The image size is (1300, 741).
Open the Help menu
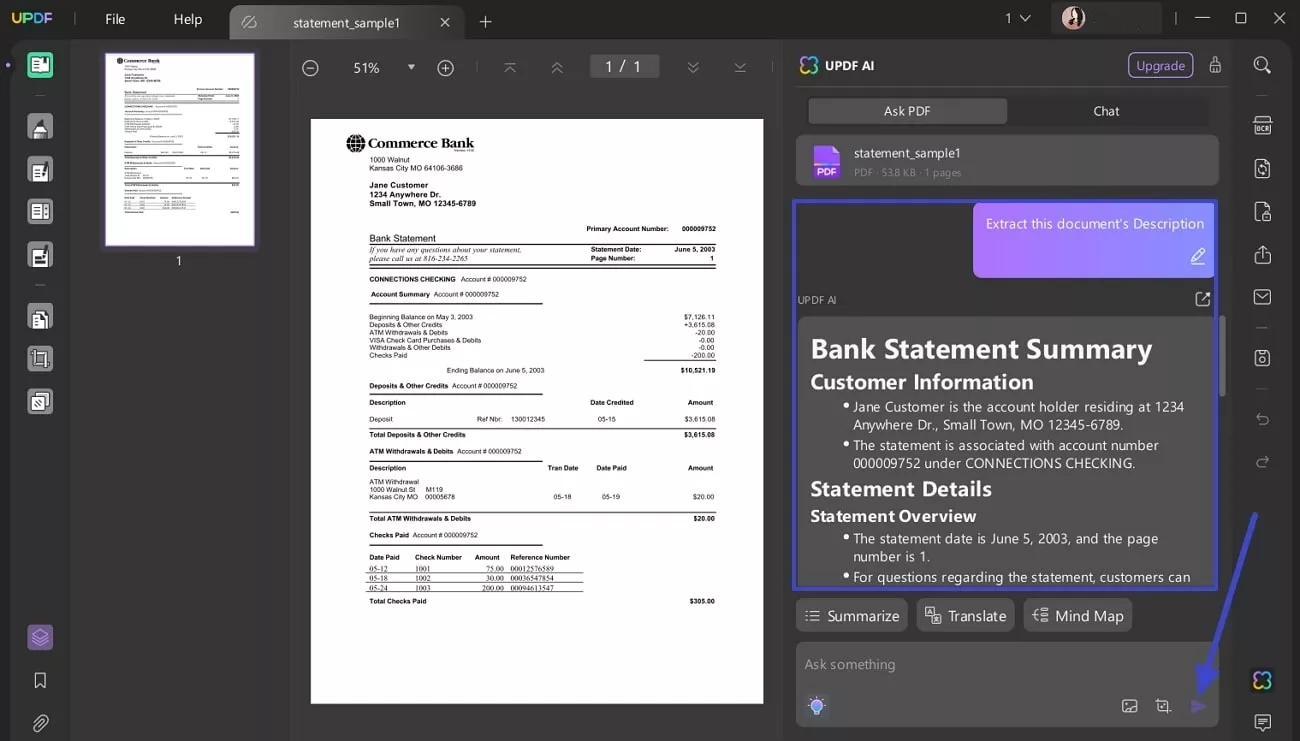pos(187,19)
